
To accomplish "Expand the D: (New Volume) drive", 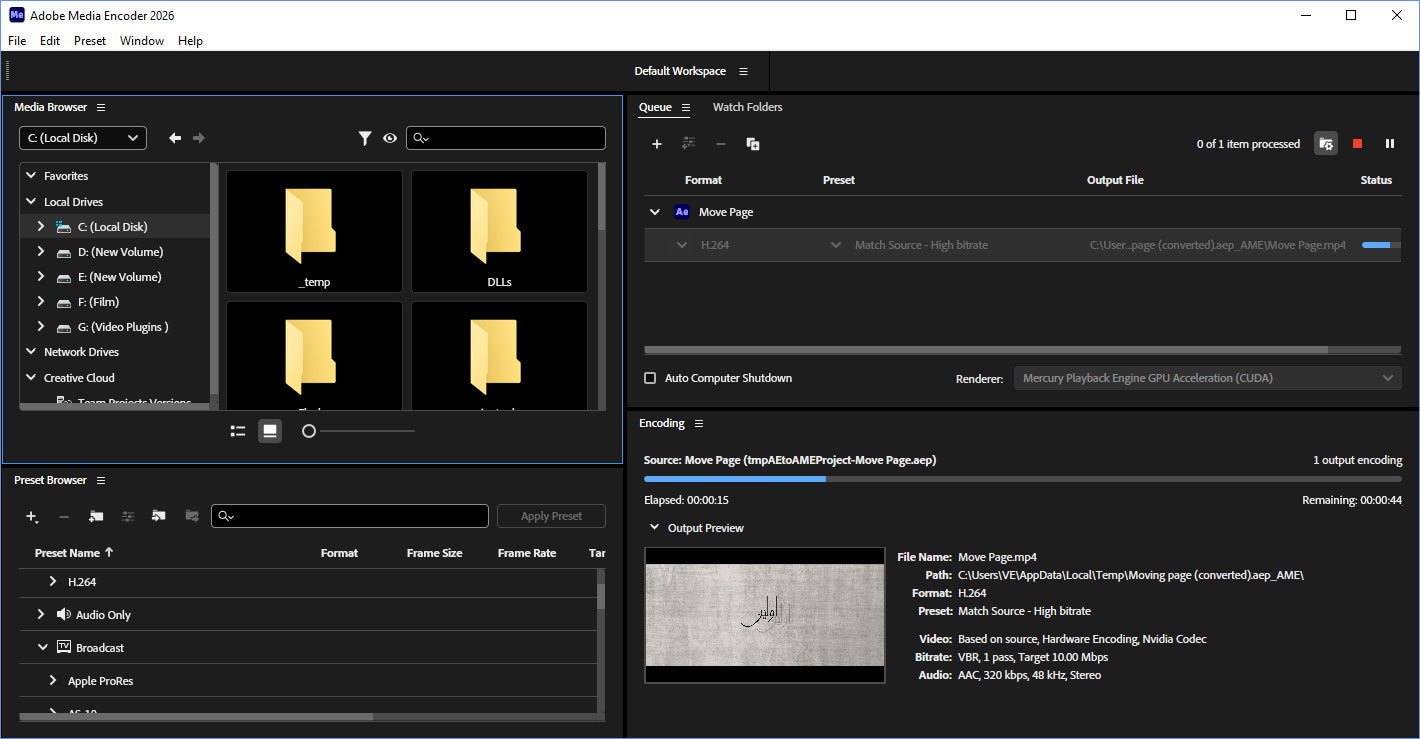I will (x=41, y=252).
